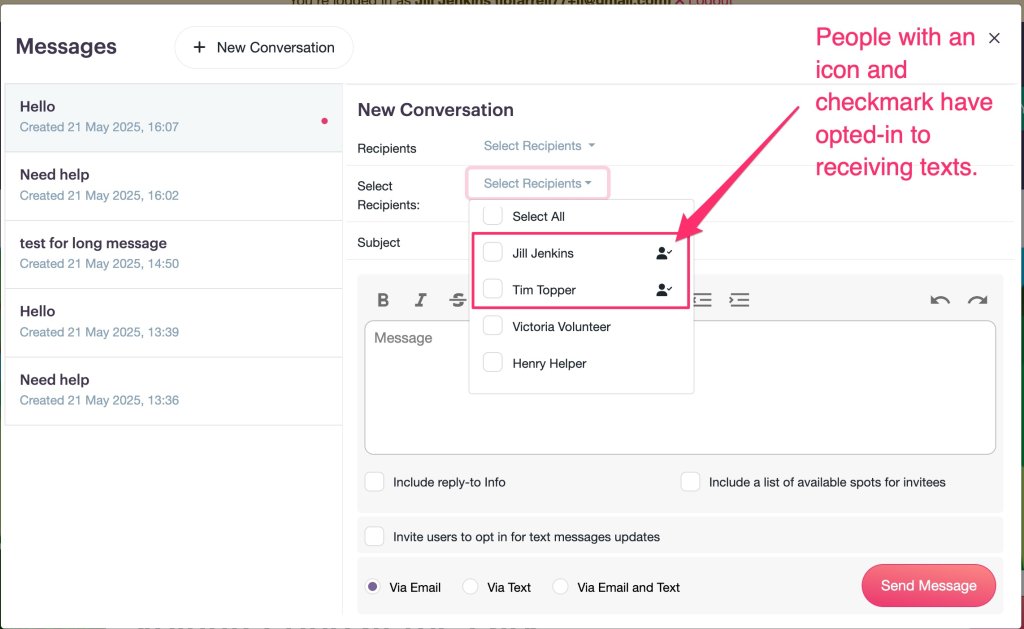Open the top Recipients dropdown
1024x629 pixels.
pyautogui.click(x=539, y=146)
